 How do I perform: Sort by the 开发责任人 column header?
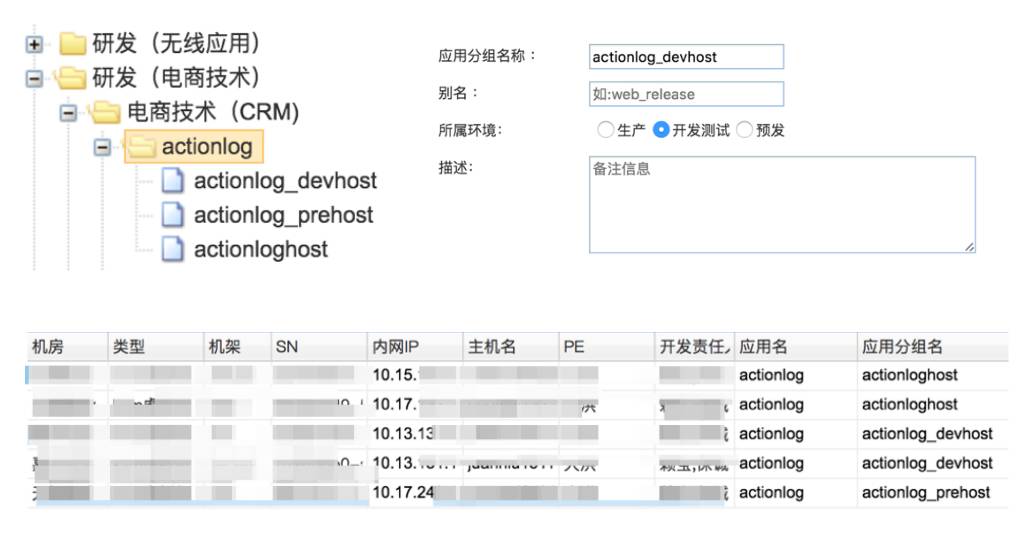[694, 347]
